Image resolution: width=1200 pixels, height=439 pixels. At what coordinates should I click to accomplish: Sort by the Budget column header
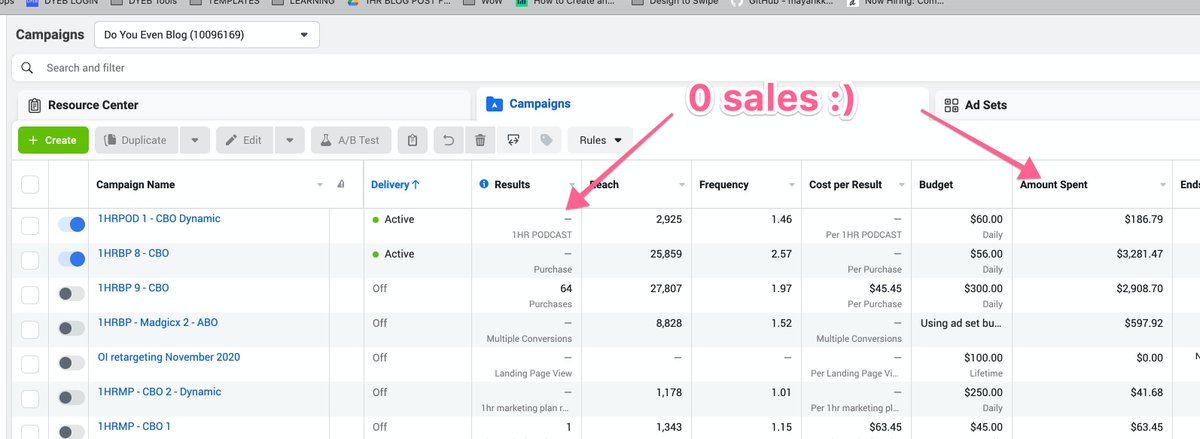[x=936, y=184]
